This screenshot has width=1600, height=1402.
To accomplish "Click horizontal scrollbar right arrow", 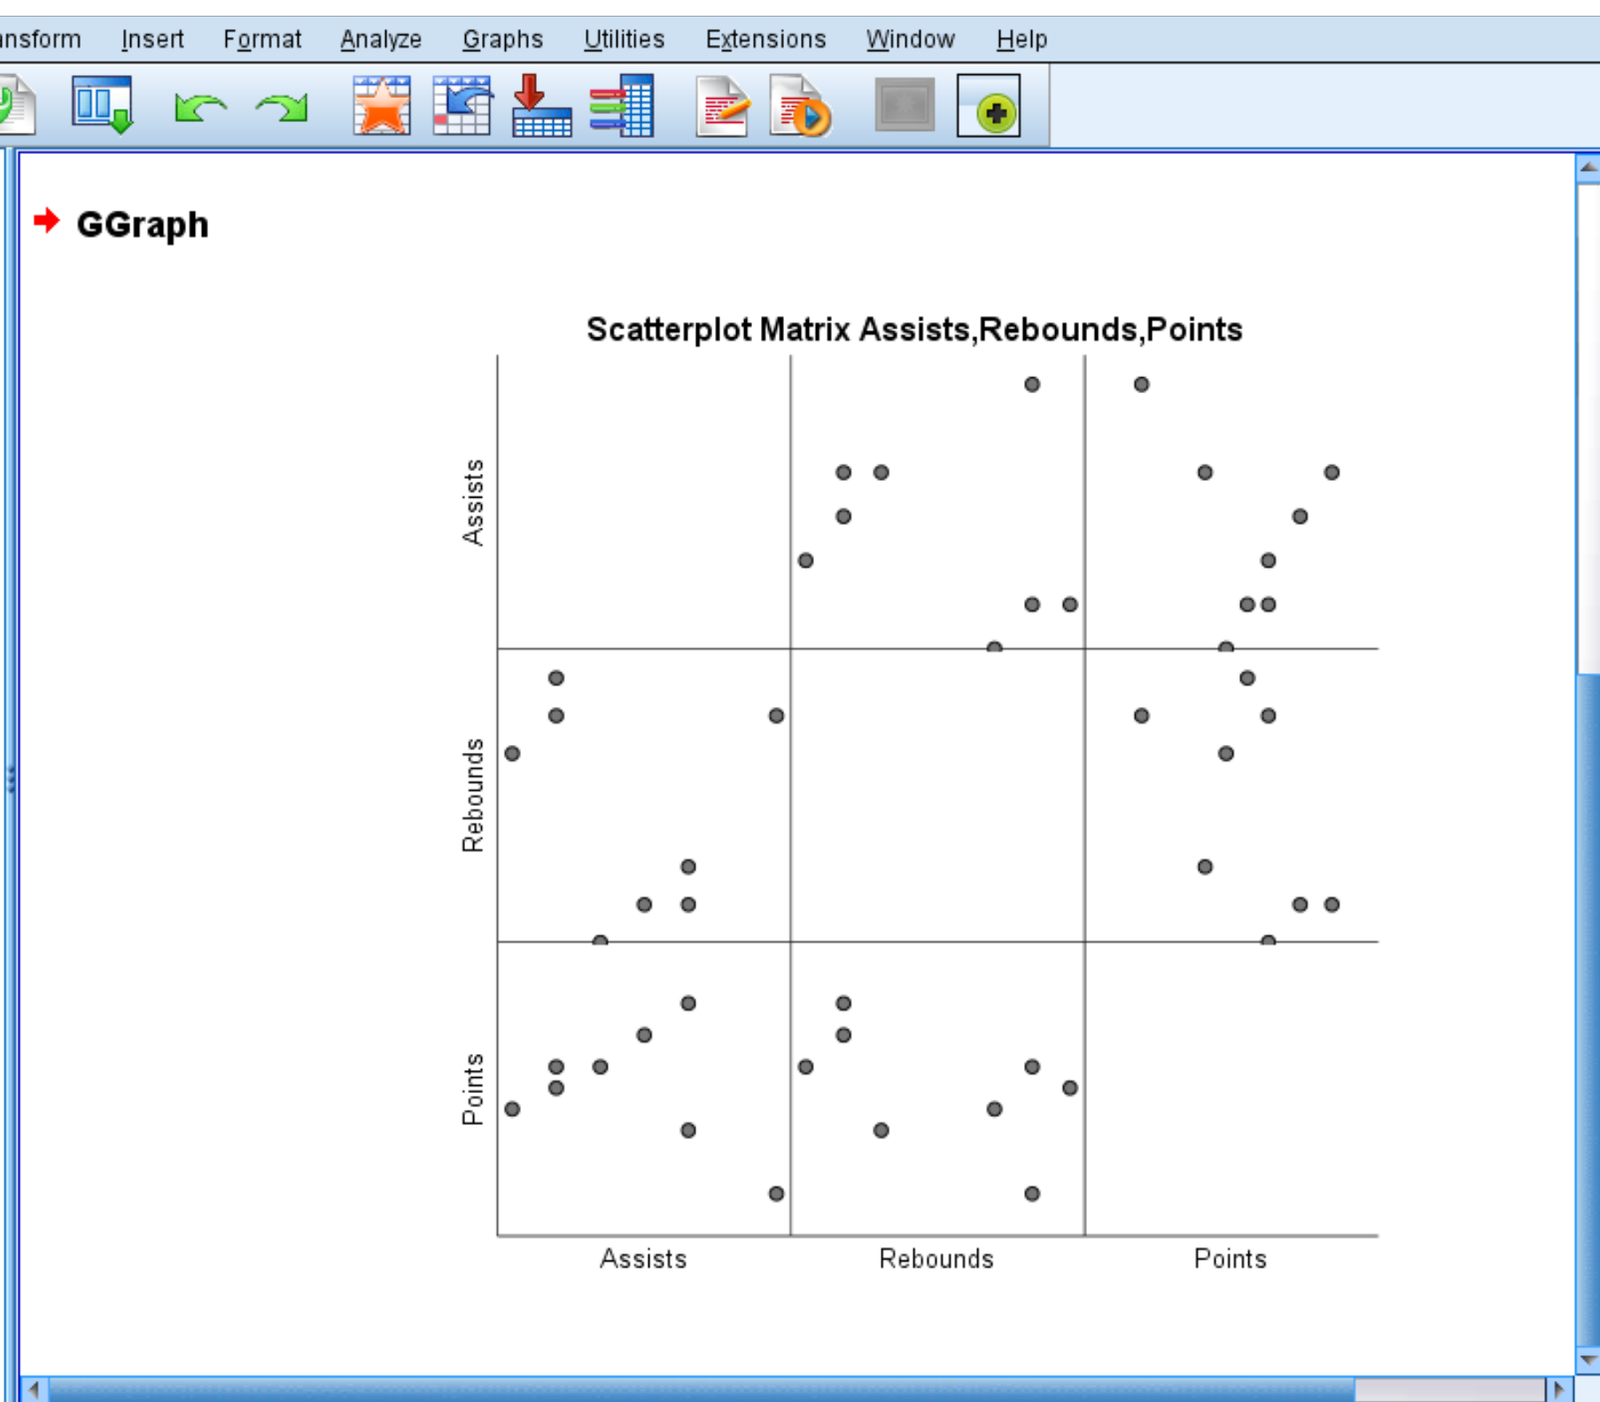I will 1558,1389.
